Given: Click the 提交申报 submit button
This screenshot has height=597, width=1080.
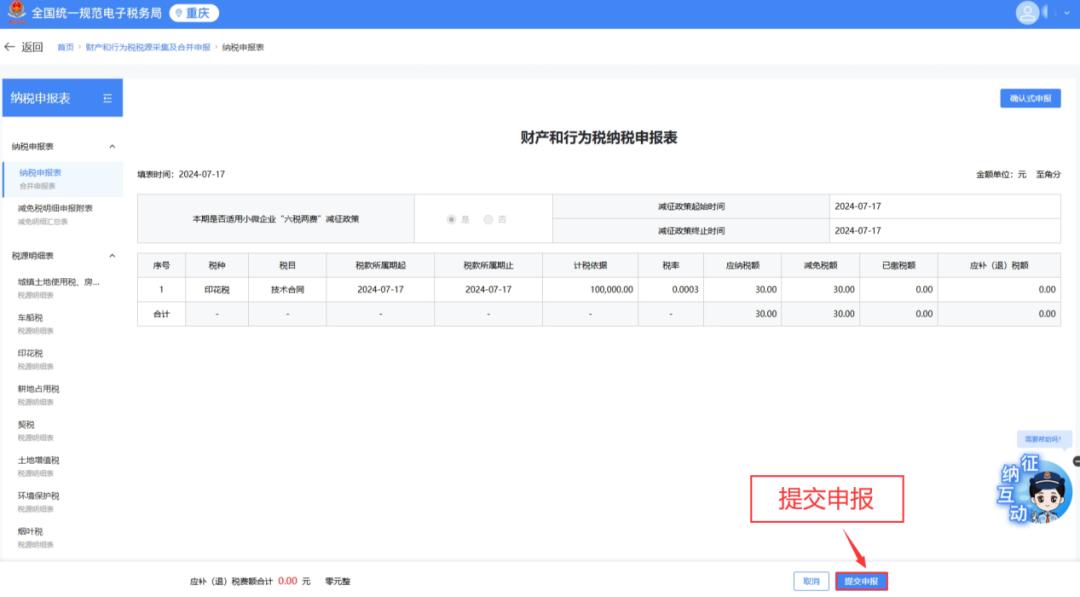Looking at the screenshot, I should coord(861,581).
